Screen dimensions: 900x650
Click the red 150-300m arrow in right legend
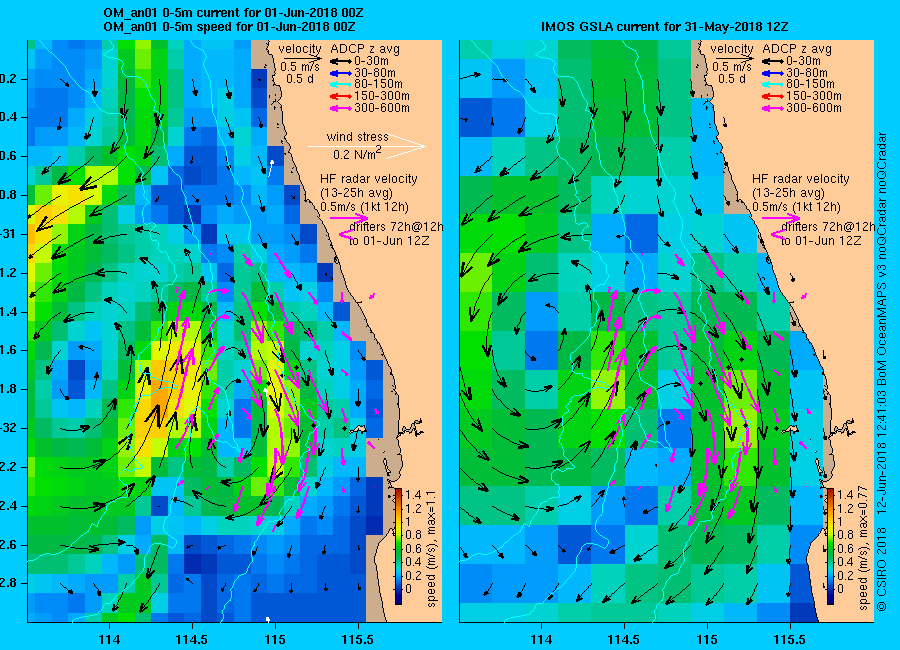pos(773,96)
